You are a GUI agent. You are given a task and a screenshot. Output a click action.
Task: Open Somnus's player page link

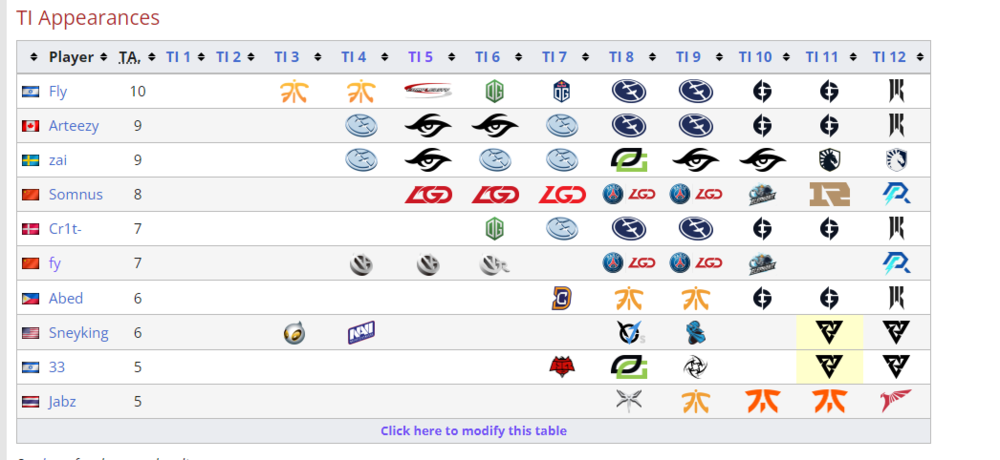[74, 195]
